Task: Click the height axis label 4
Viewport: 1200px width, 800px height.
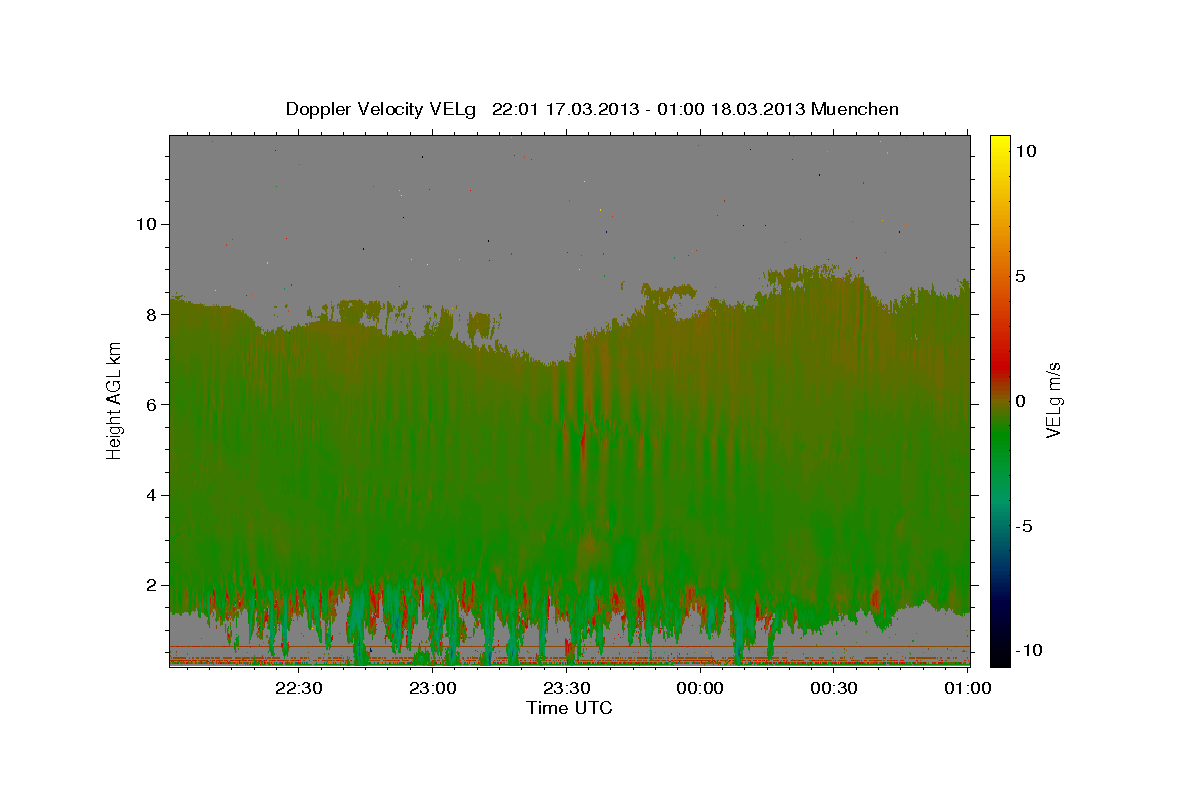Action: (x=152, y=495)
